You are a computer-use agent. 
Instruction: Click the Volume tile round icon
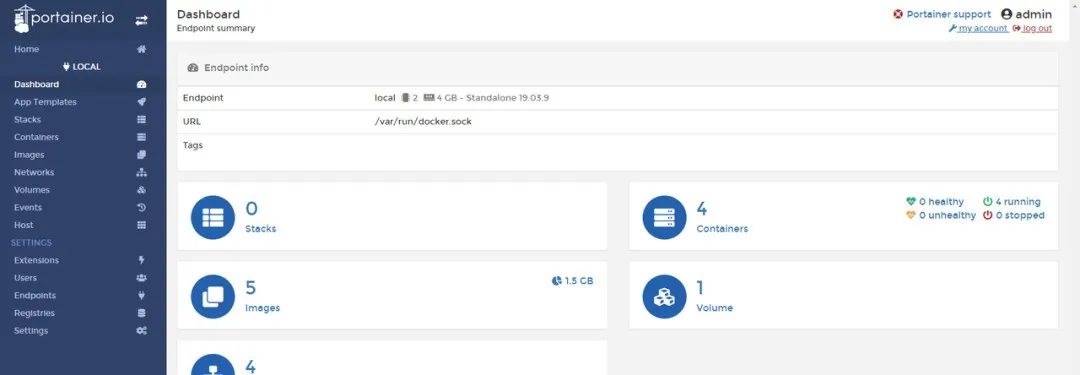tap(665, 296)
